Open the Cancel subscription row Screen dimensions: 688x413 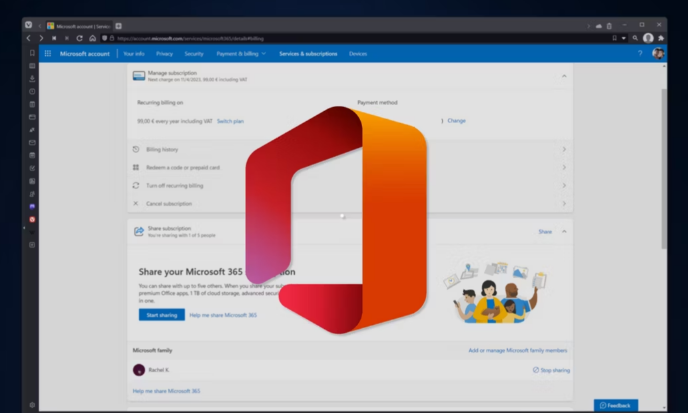point(350,203)
